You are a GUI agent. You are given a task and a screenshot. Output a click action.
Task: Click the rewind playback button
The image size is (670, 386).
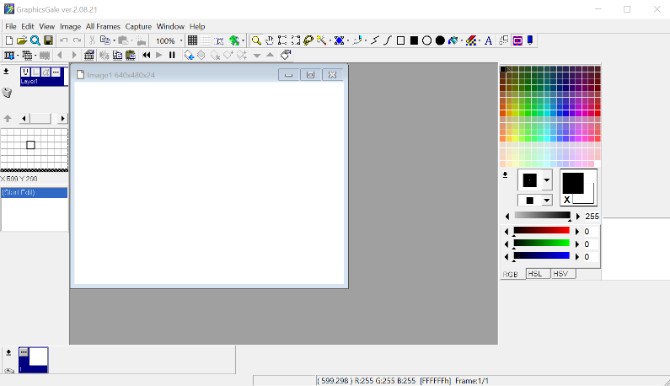[146, 55]
